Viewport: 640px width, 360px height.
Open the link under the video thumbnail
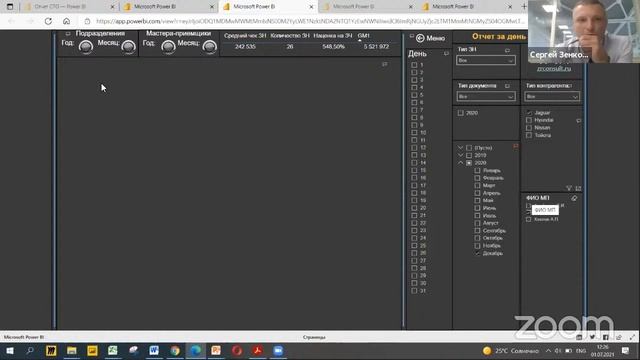tap(554, 69)
